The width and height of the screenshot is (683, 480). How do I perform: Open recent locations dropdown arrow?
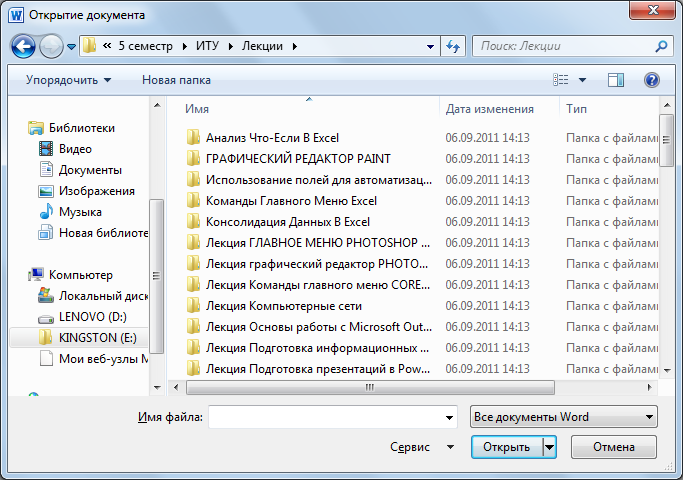(x=72, y=46)
